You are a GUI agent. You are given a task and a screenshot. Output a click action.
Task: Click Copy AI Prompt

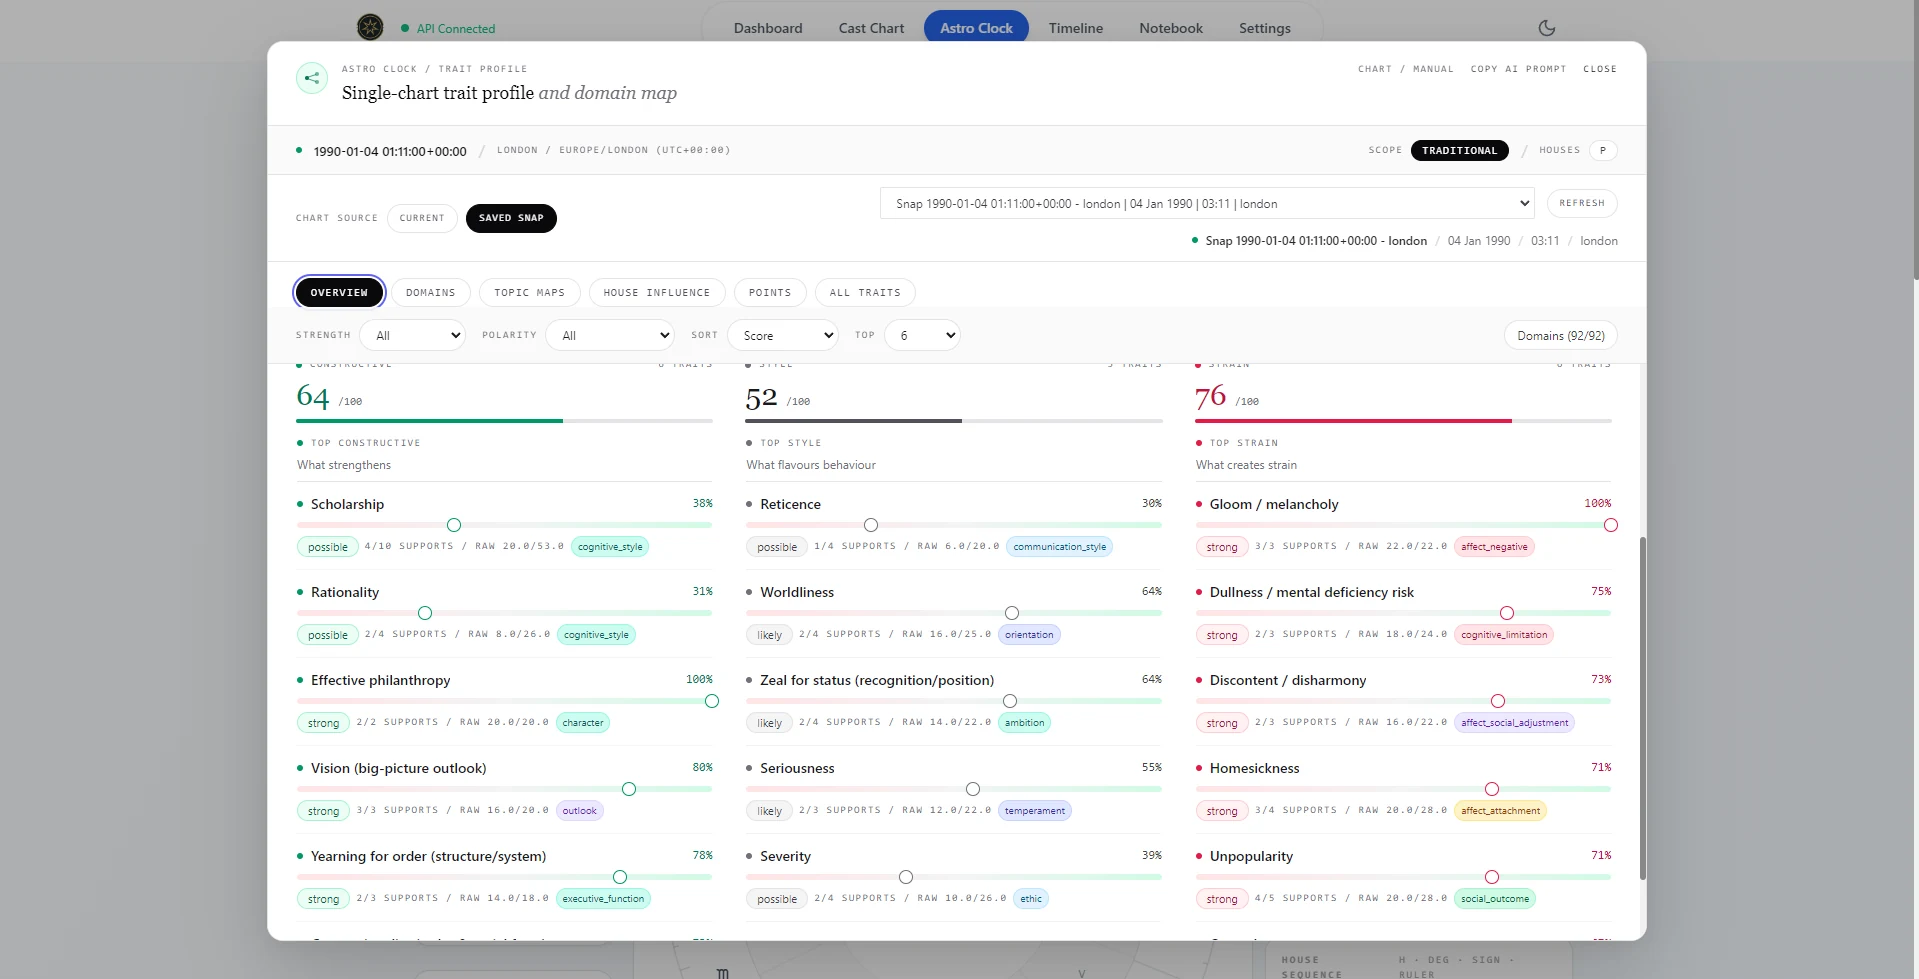coord(1518,69)
